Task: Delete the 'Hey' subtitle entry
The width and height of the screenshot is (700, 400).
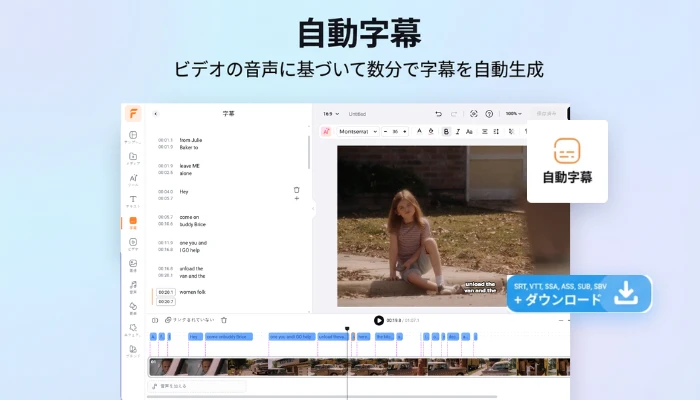Action: tap(296, 190)
